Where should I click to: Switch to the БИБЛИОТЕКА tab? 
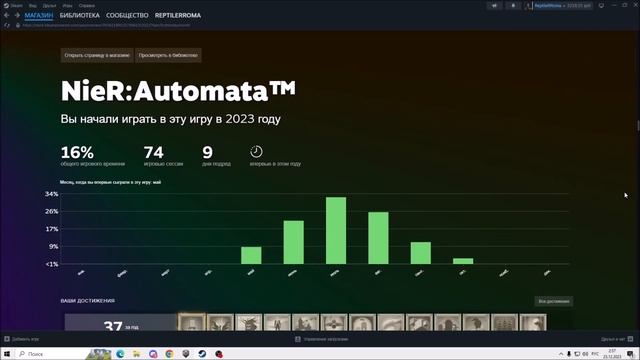pos(80,15)
